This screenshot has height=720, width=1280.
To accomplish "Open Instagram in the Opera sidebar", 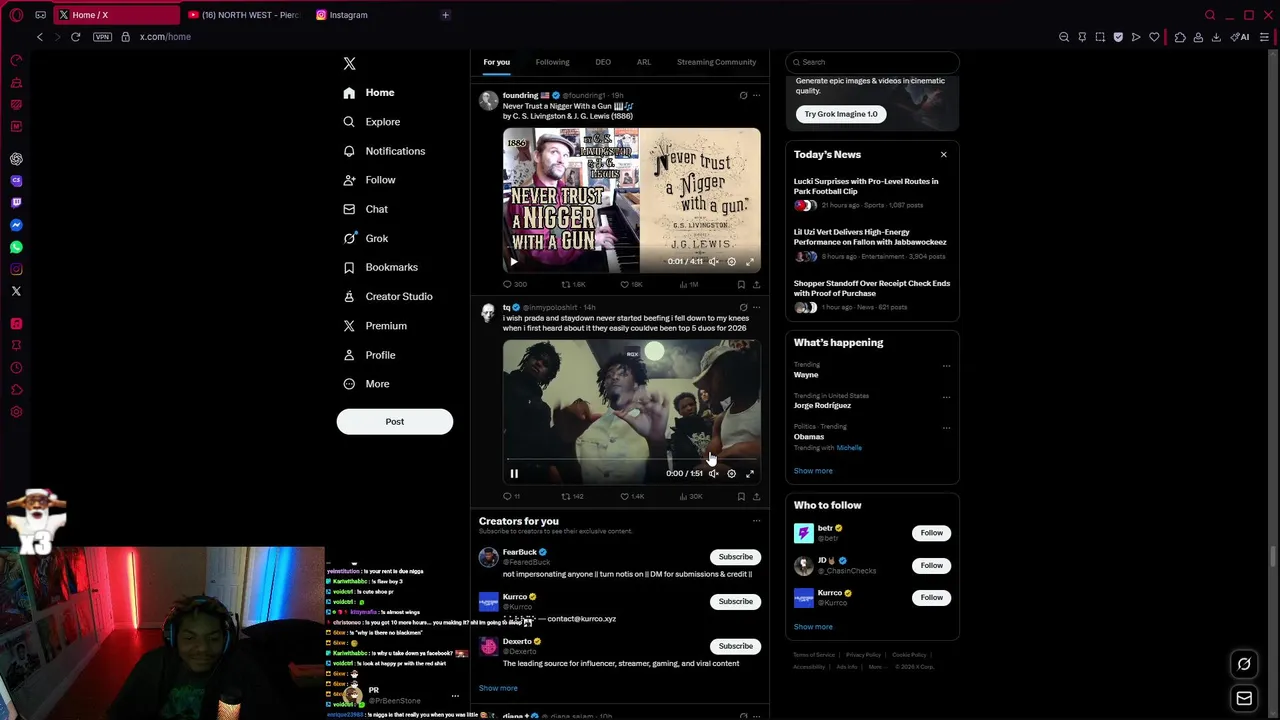I will (16, 269).
